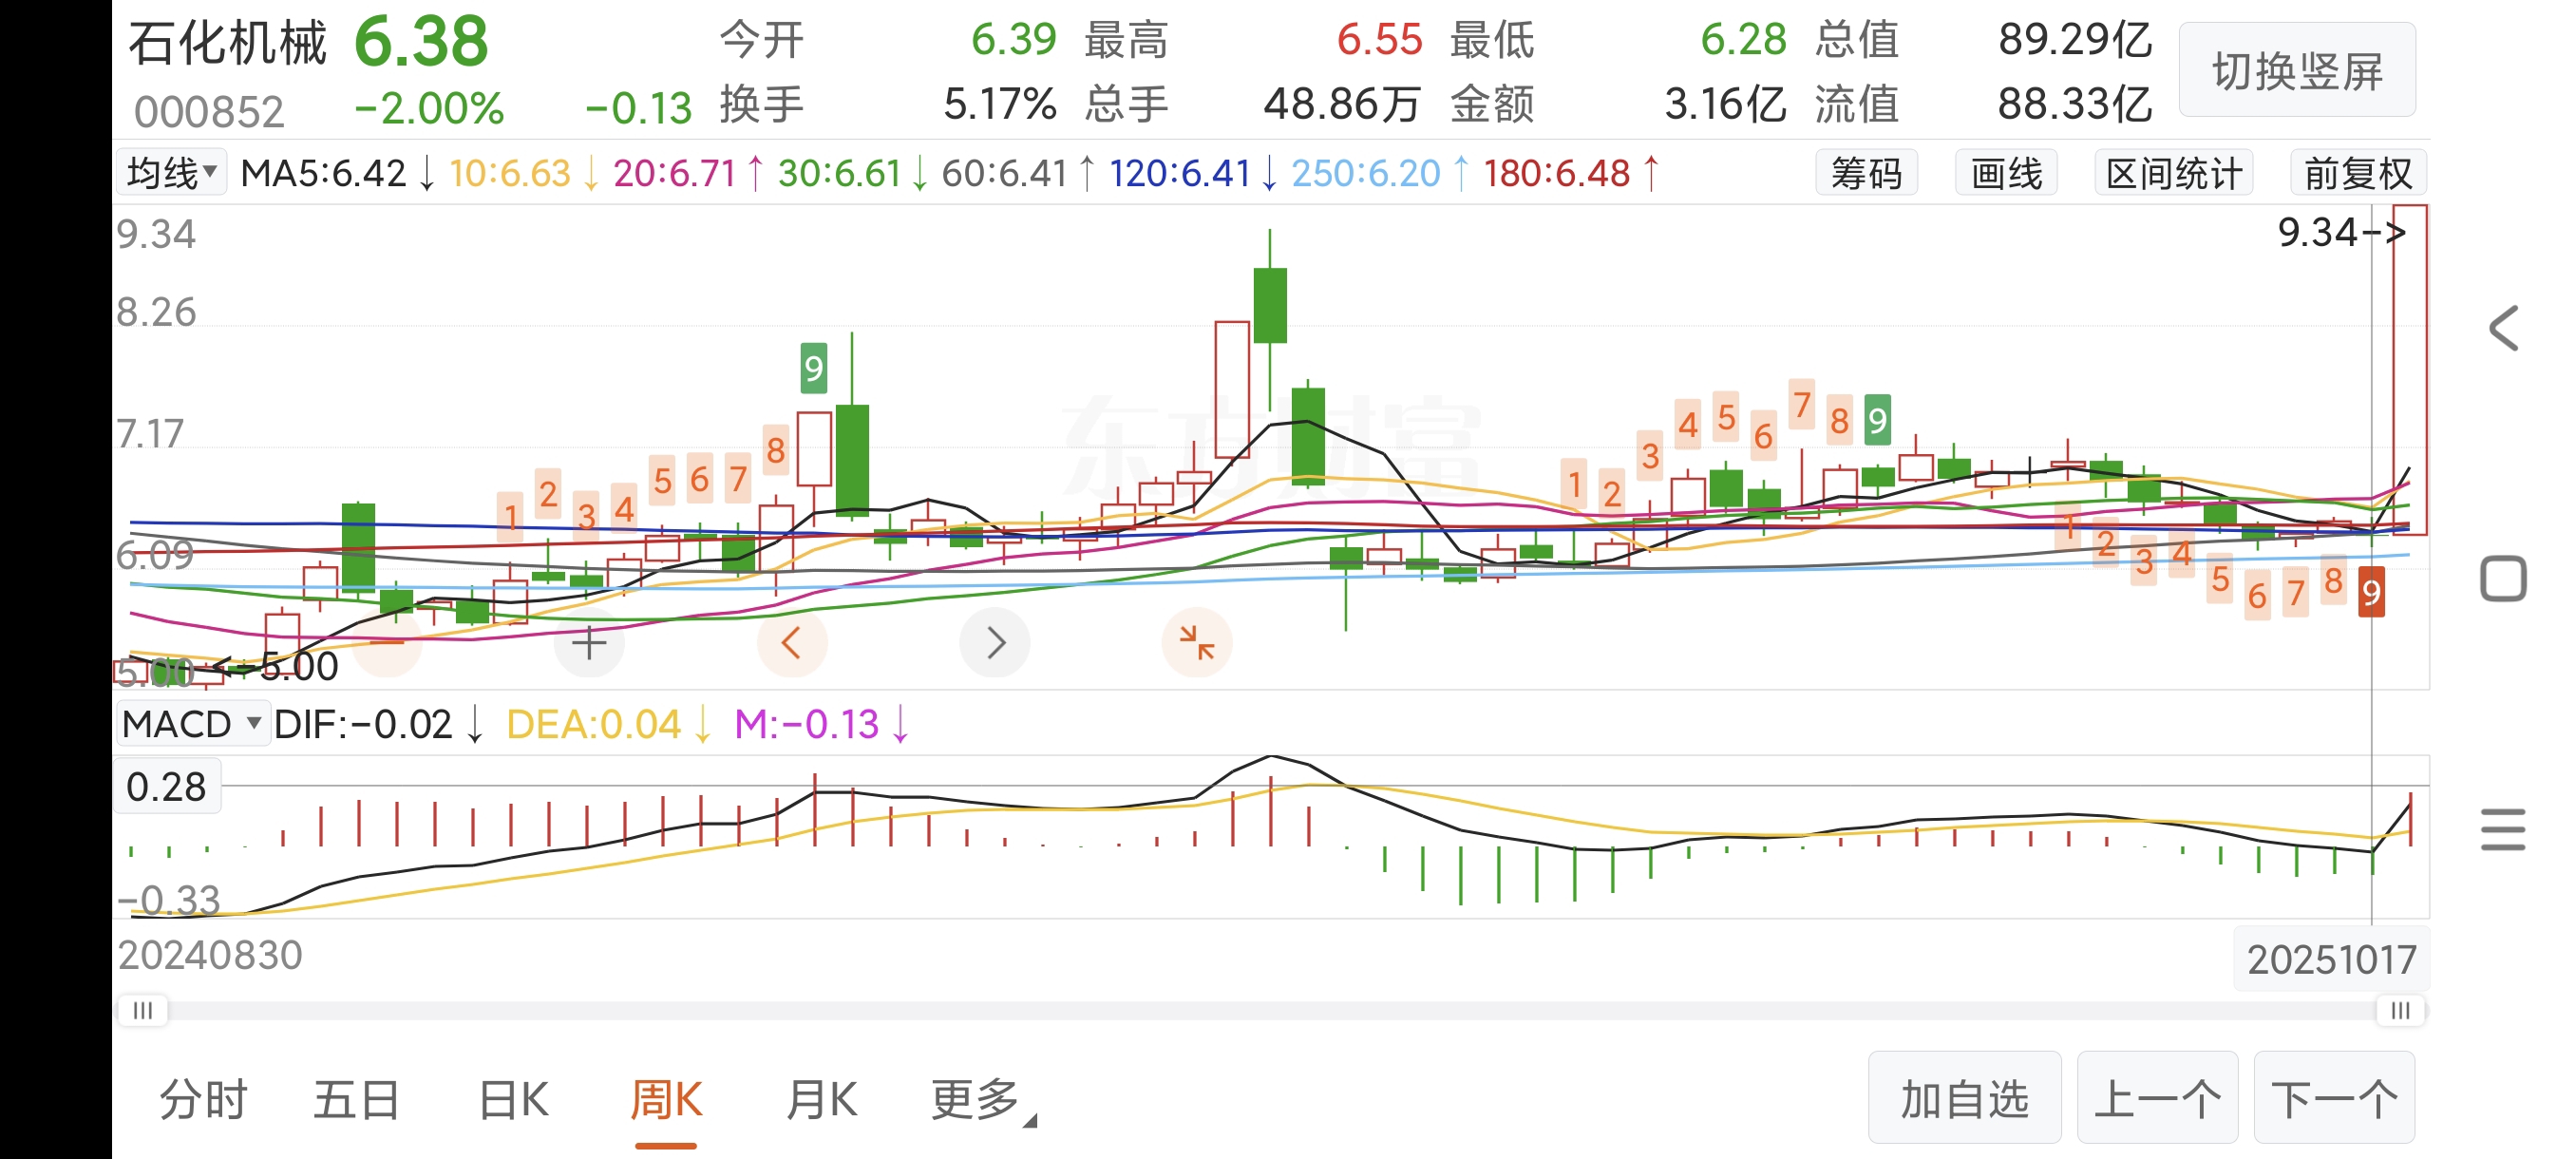Tap the three-line recents menu icon

tap(2503, 830)
